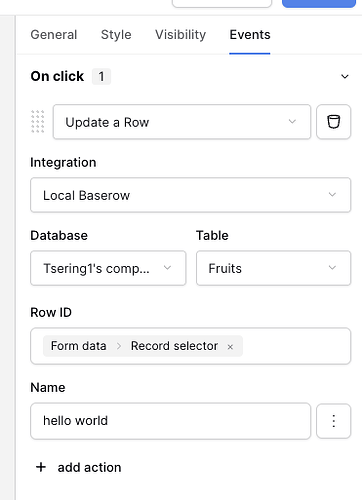This screenshot has height=500, width=362.
Task: Open the three-dot menu for Name field
Action: coord(333,421)
